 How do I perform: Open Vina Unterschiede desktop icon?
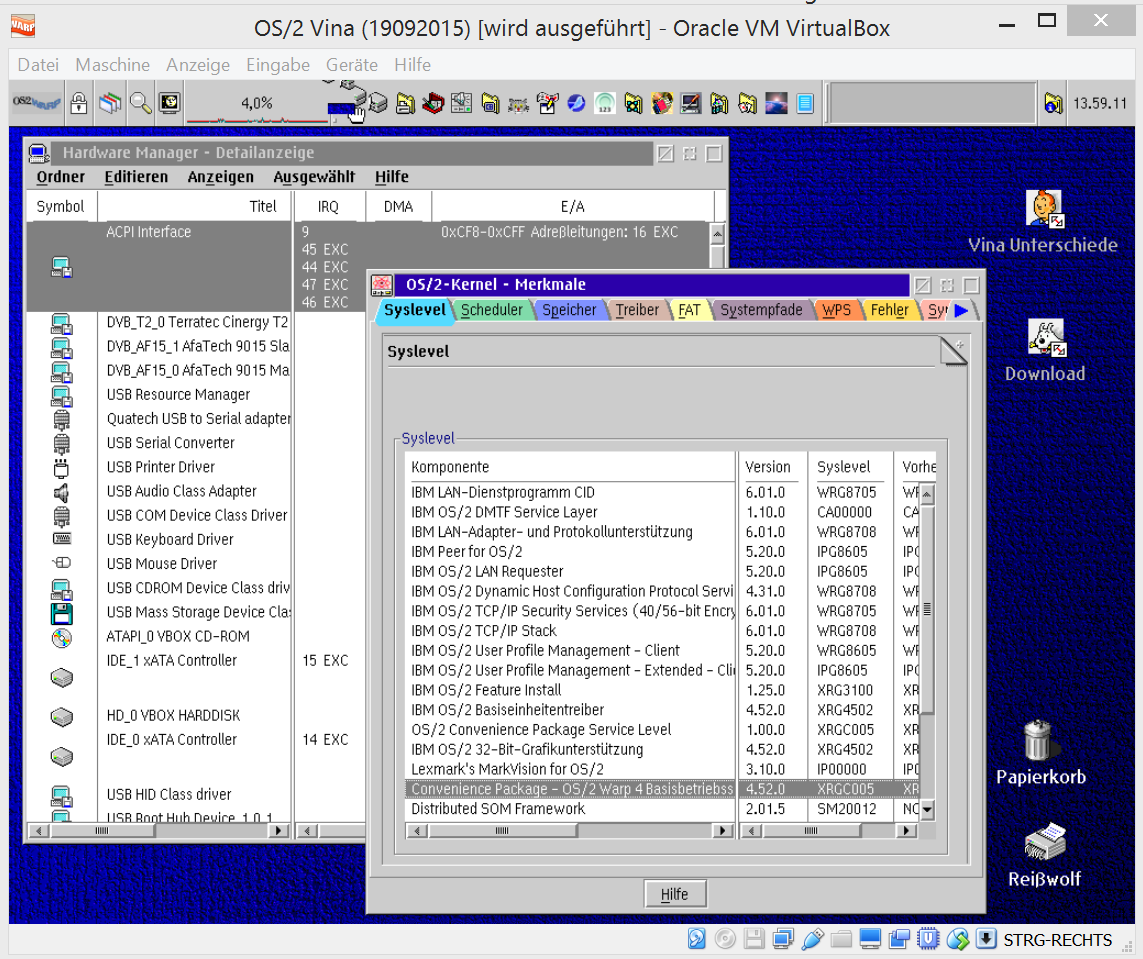coord(1043,208)
